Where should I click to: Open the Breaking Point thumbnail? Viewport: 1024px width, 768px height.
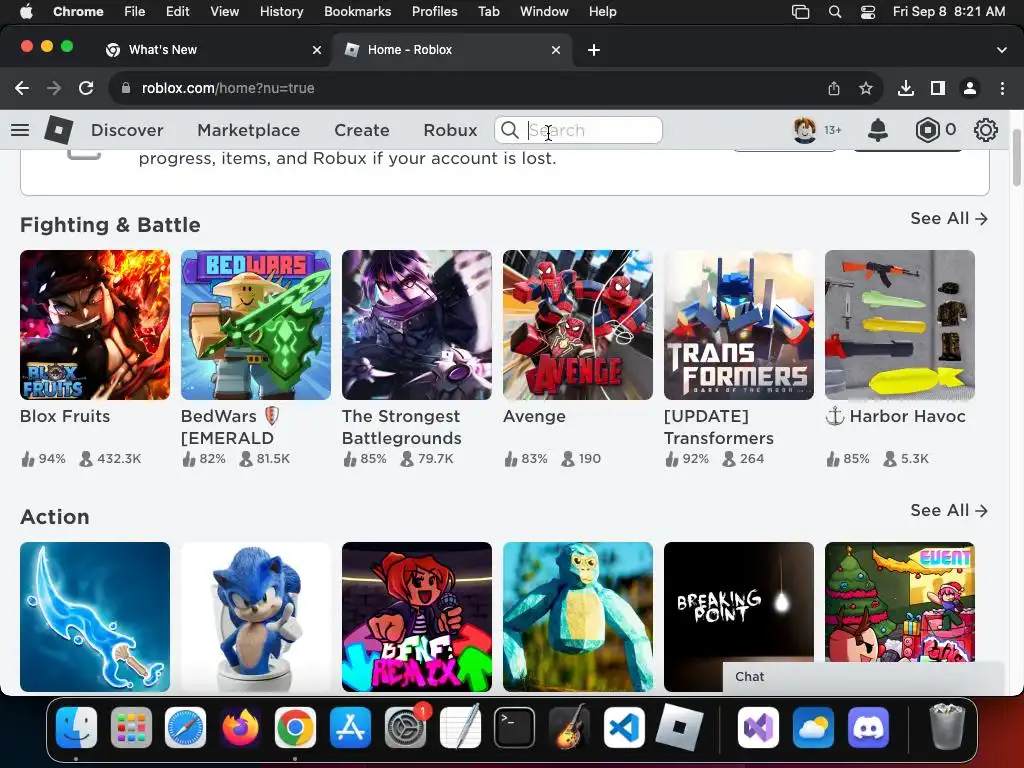click(739, 616)
